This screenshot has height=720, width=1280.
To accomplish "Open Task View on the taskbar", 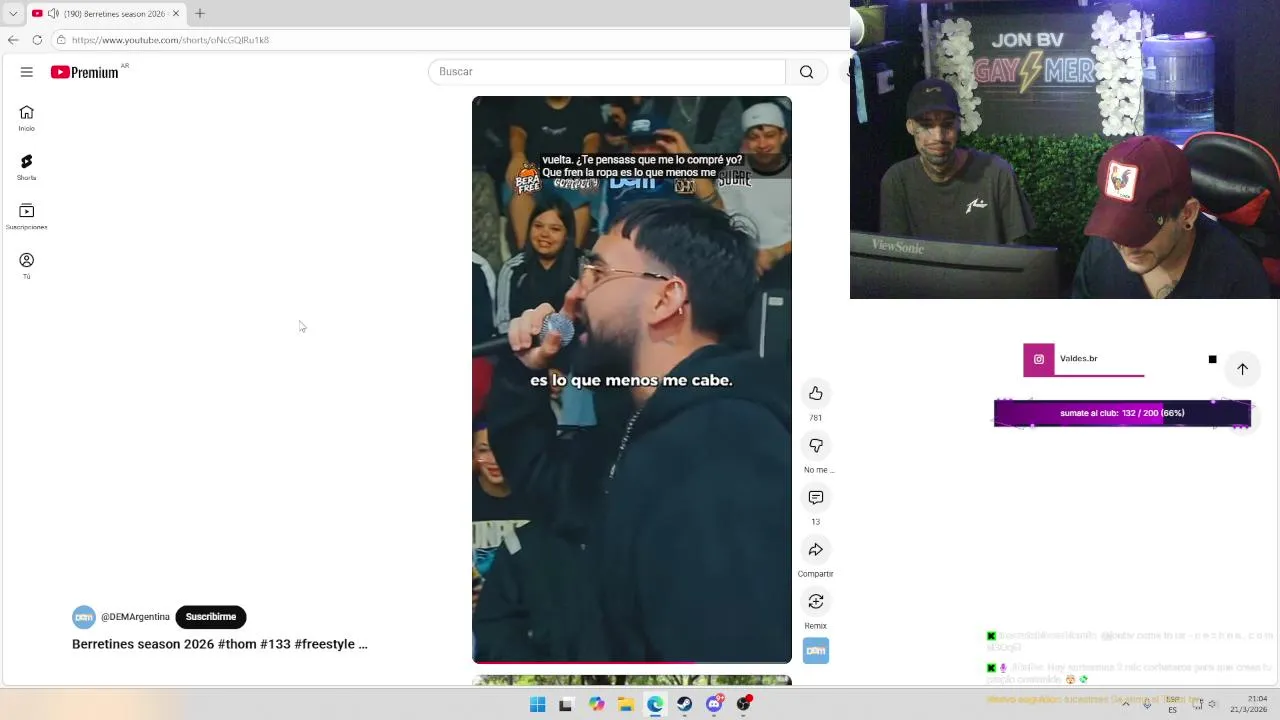I will 566,704.
